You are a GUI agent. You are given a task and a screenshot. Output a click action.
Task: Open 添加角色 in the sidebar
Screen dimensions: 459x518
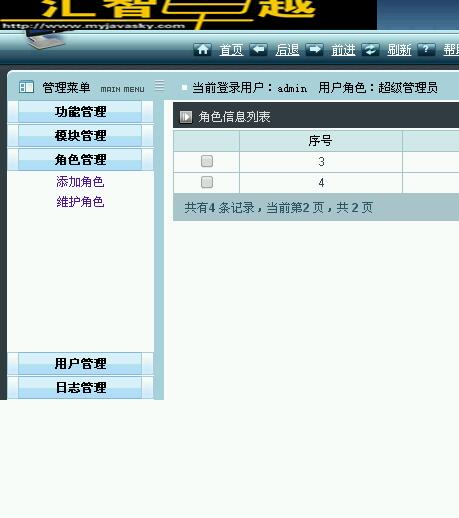pyautogui.click(x=80, y=182)
